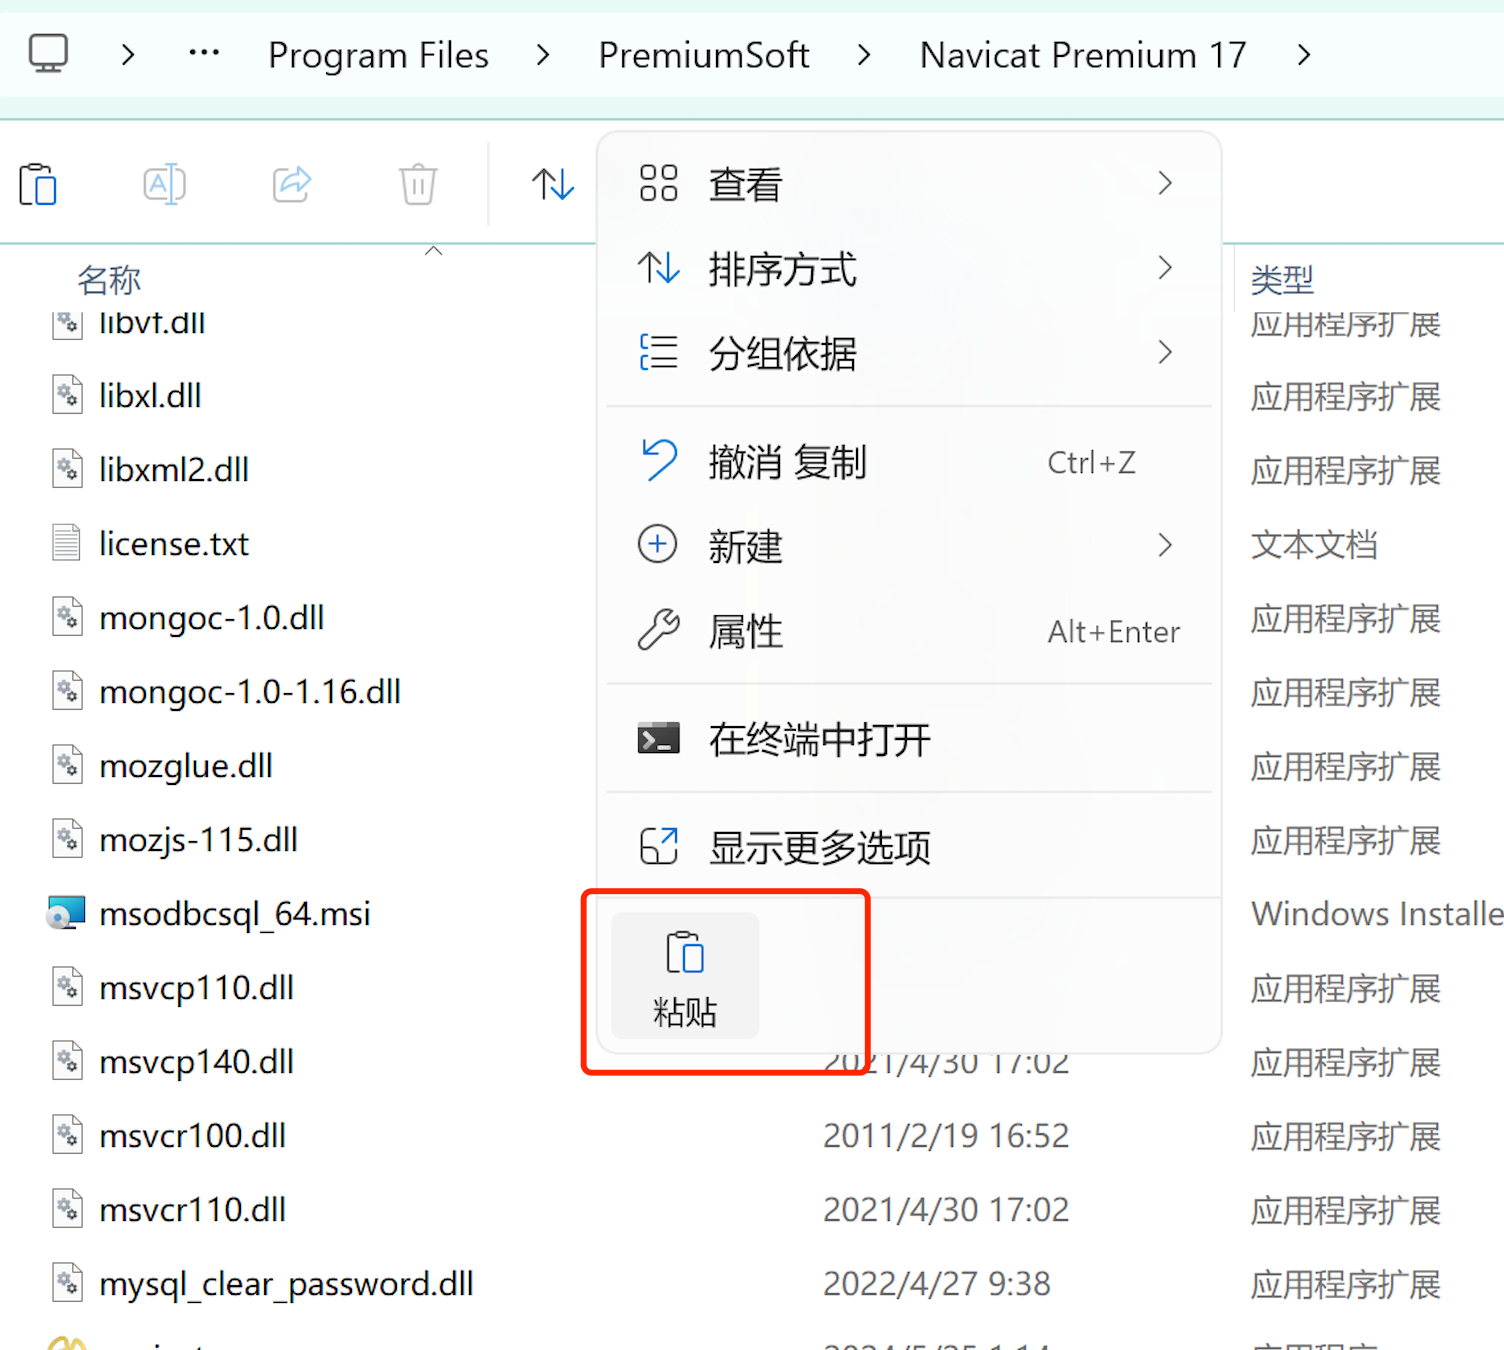Click the highlighted 粘贴 button
This screenshot has width=1504, height=1350.
(x=684, y=977)
